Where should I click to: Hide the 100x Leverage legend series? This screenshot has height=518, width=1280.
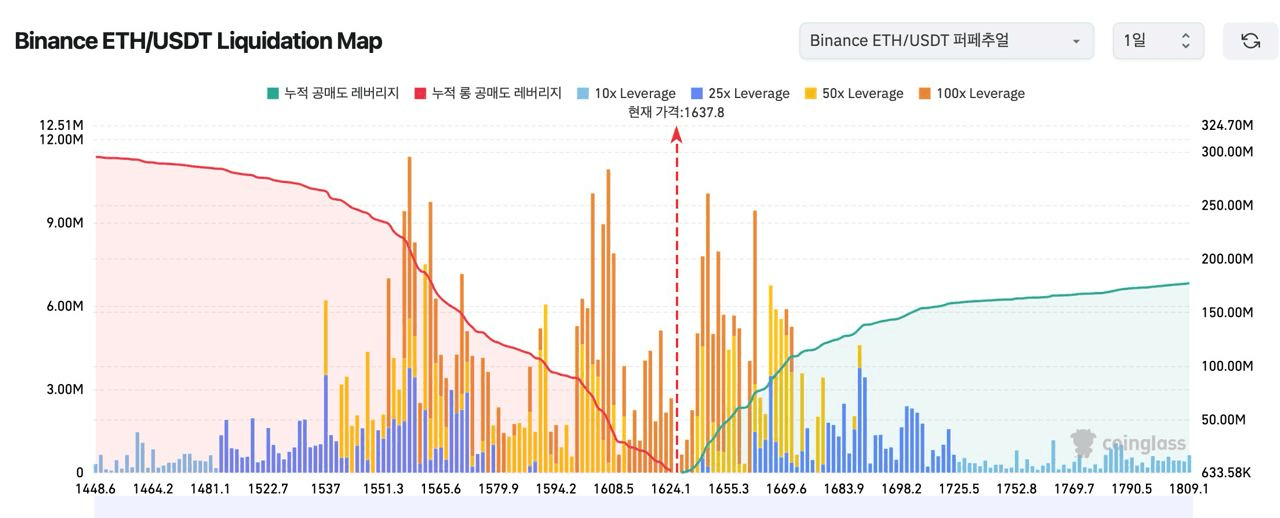(975, 93)
